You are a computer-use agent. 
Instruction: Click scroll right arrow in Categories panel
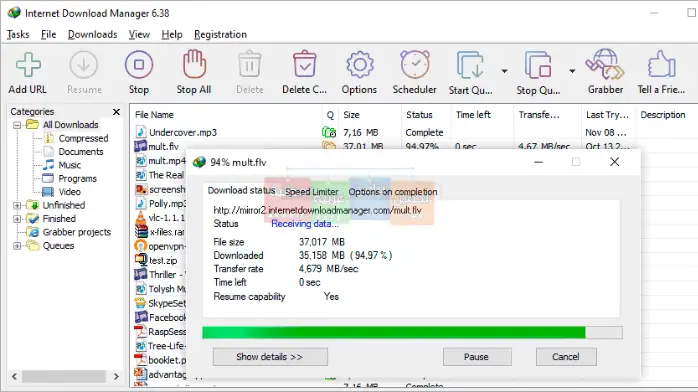pyautogui.click(x=116, y=376)
